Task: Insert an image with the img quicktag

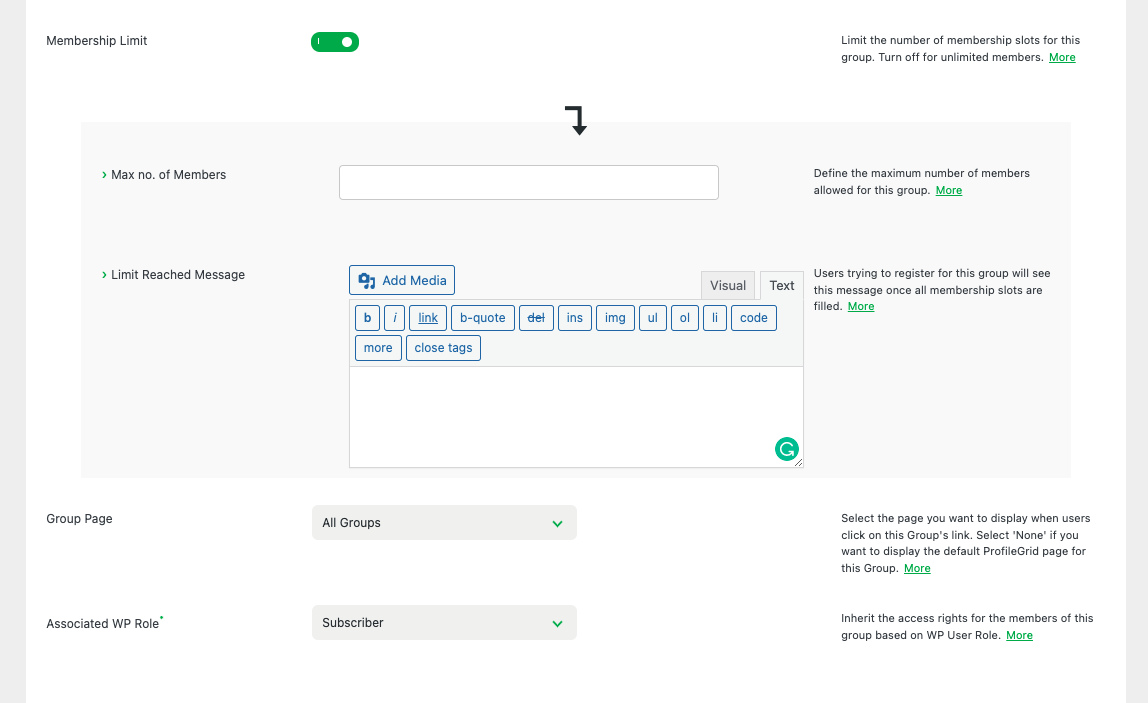Action: click(615, 318)
